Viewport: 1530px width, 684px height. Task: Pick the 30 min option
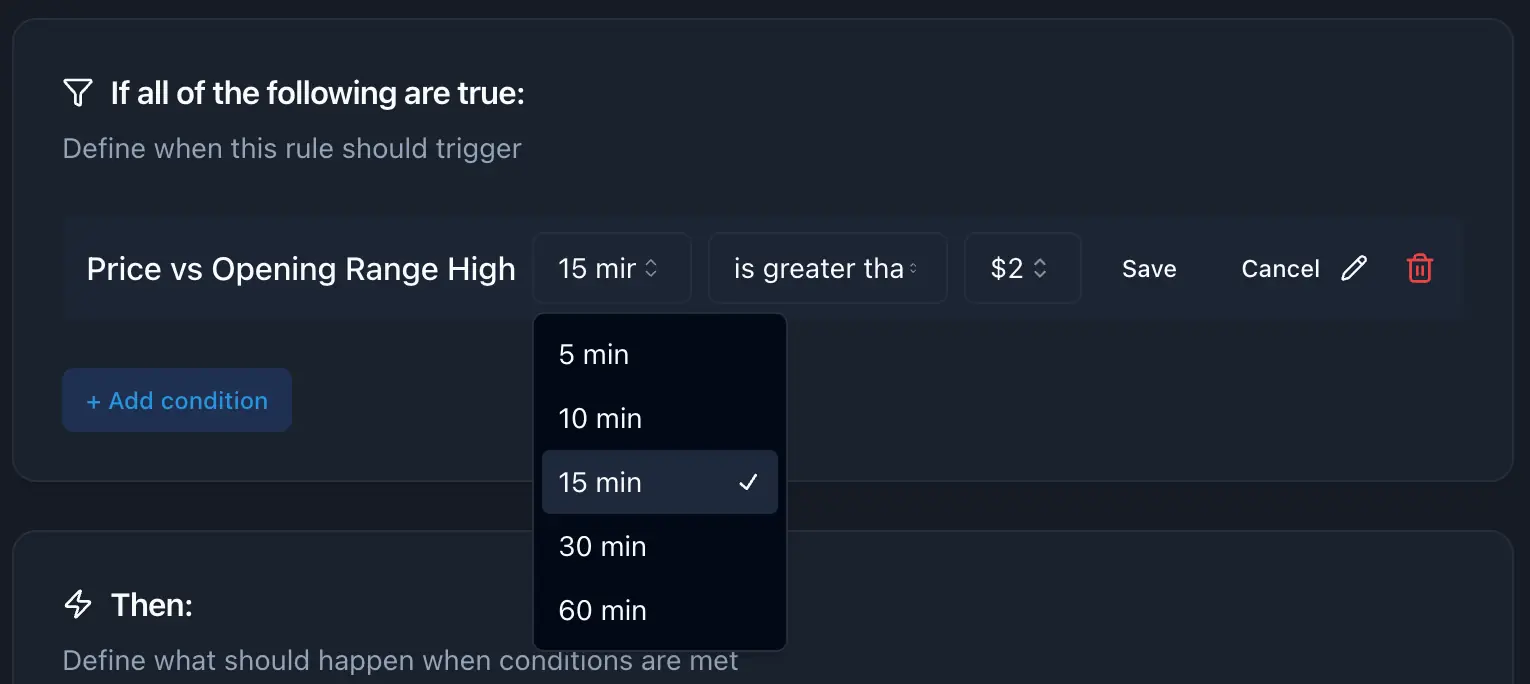click(x=602, y=546)
